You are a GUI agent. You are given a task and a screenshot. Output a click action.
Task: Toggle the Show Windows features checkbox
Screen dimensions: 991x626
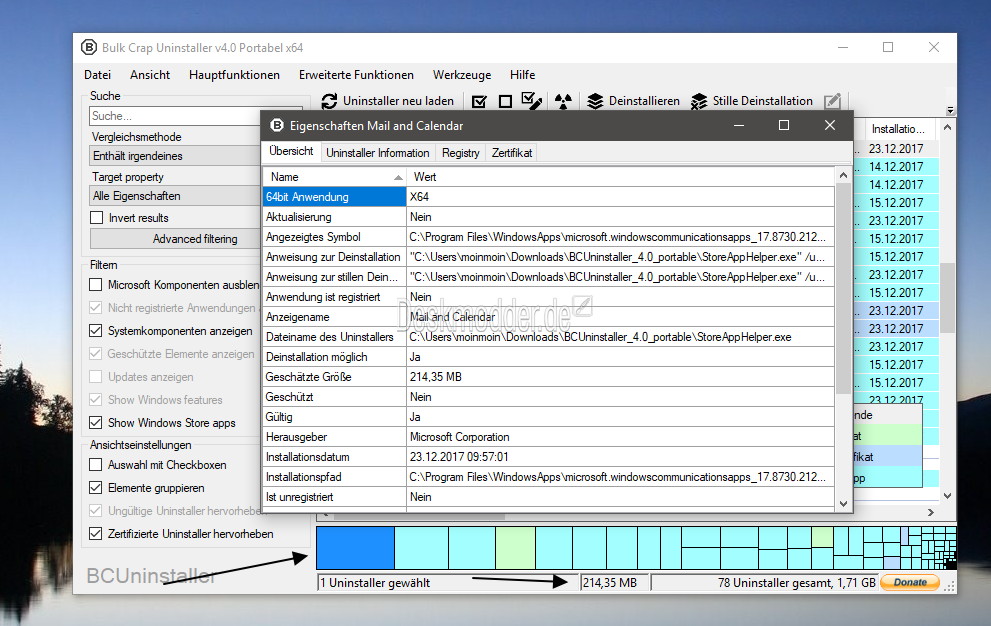(x=95, y=400)
